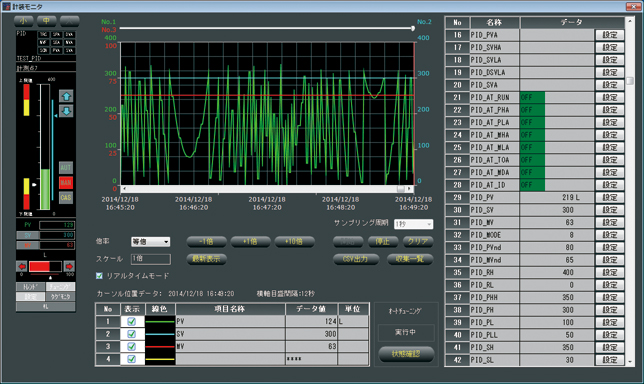Click the +10倍 button
The image size is (644, 384).
click(294, 241)
